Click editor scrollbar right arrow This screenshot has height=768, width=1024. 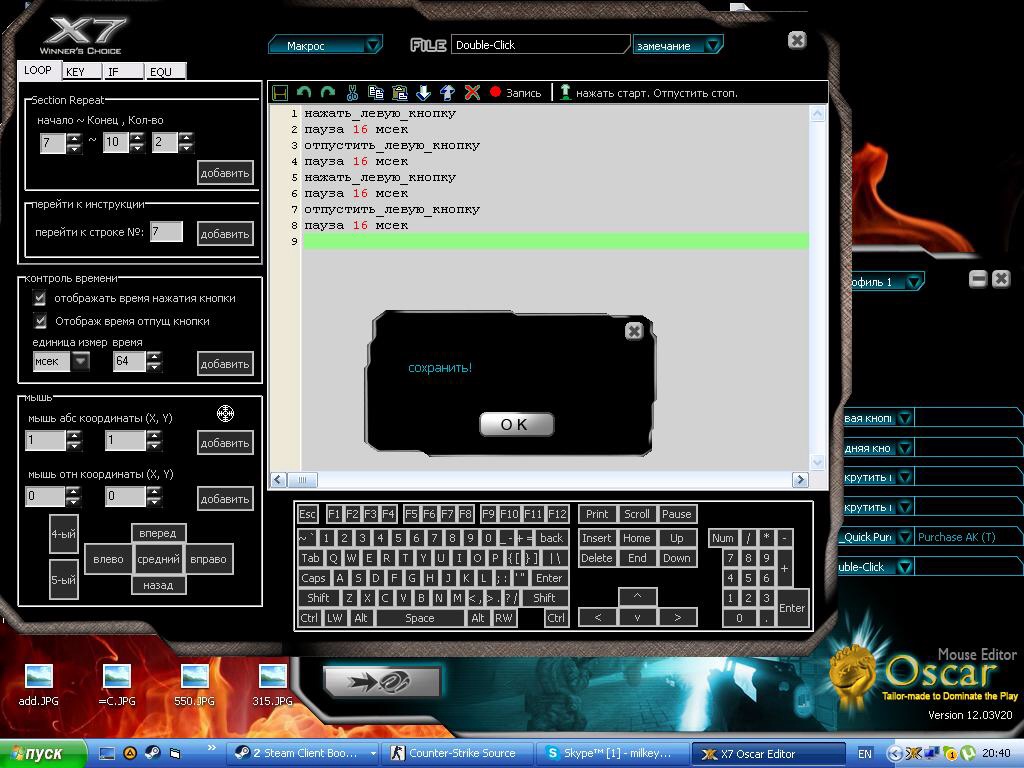(x=800, y=479)
